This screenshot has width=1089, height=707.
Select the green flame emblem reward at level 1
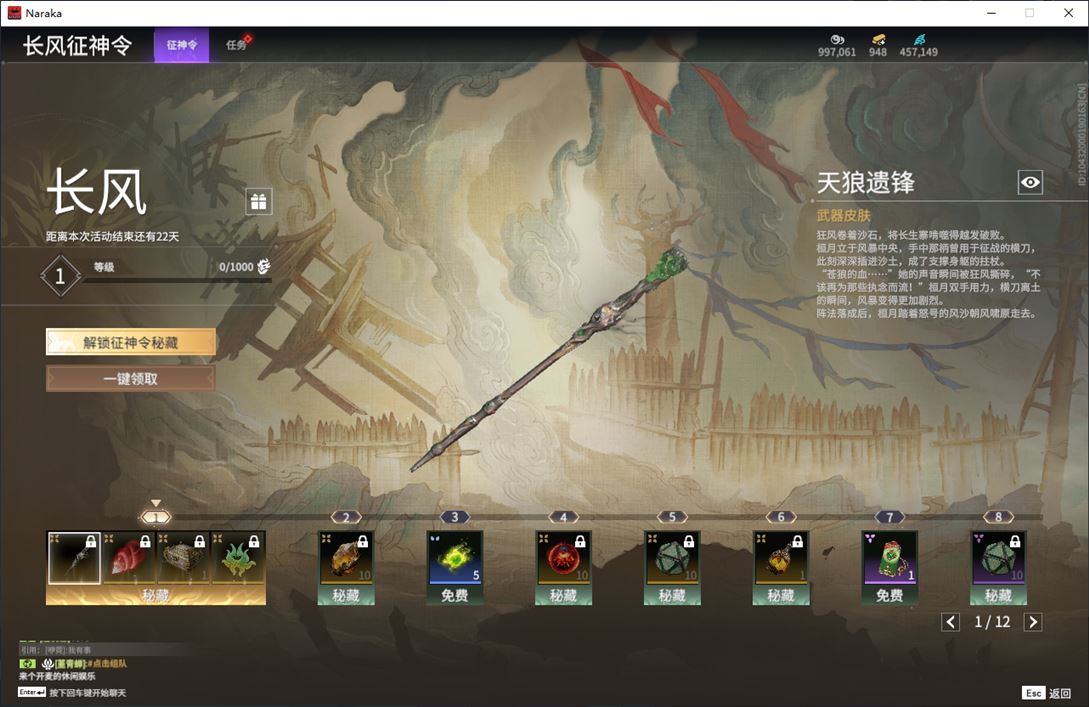click(x=238, y=558)
